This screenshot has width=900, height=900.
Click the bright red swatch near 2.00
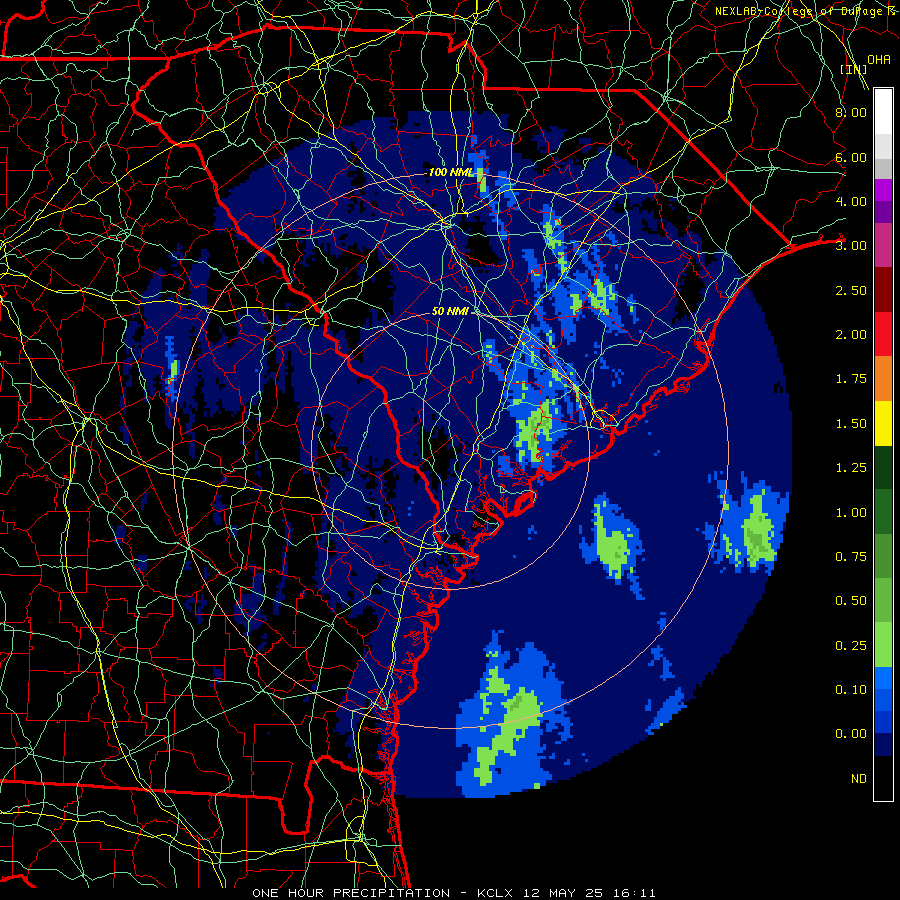[883, 334]
